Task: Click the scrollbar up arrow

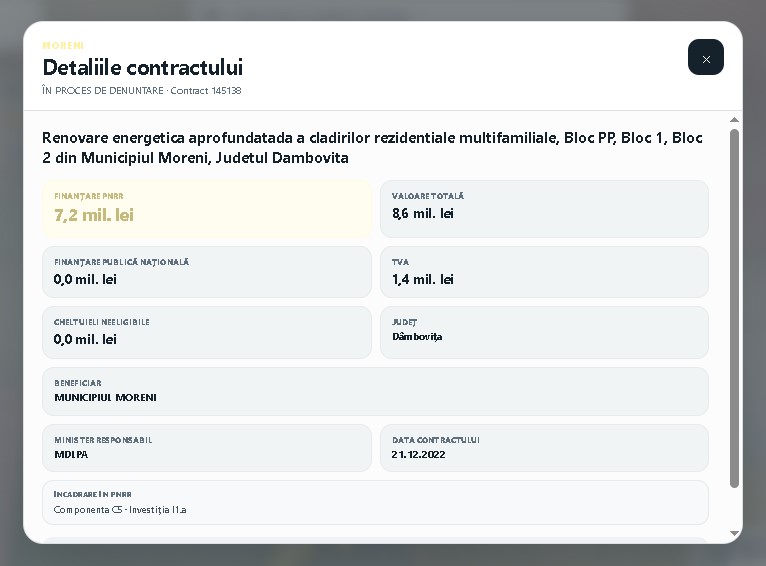Action: tap(734, 120)
